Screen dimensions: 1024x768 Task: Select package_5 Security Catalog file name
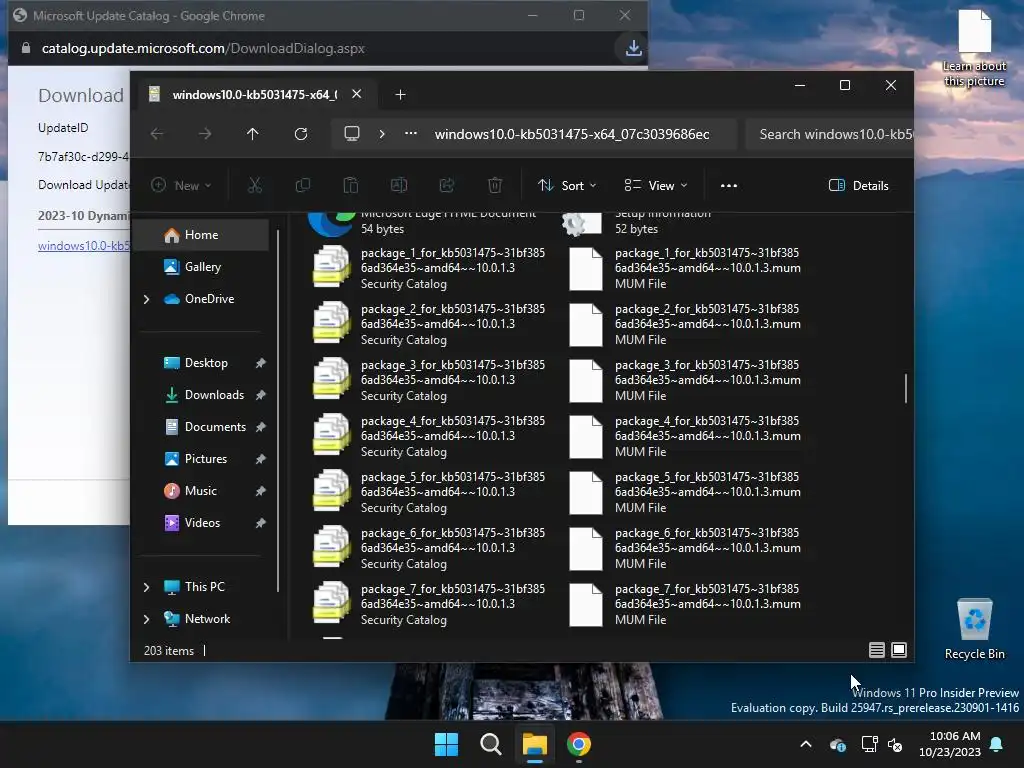[x=453, y=485]
